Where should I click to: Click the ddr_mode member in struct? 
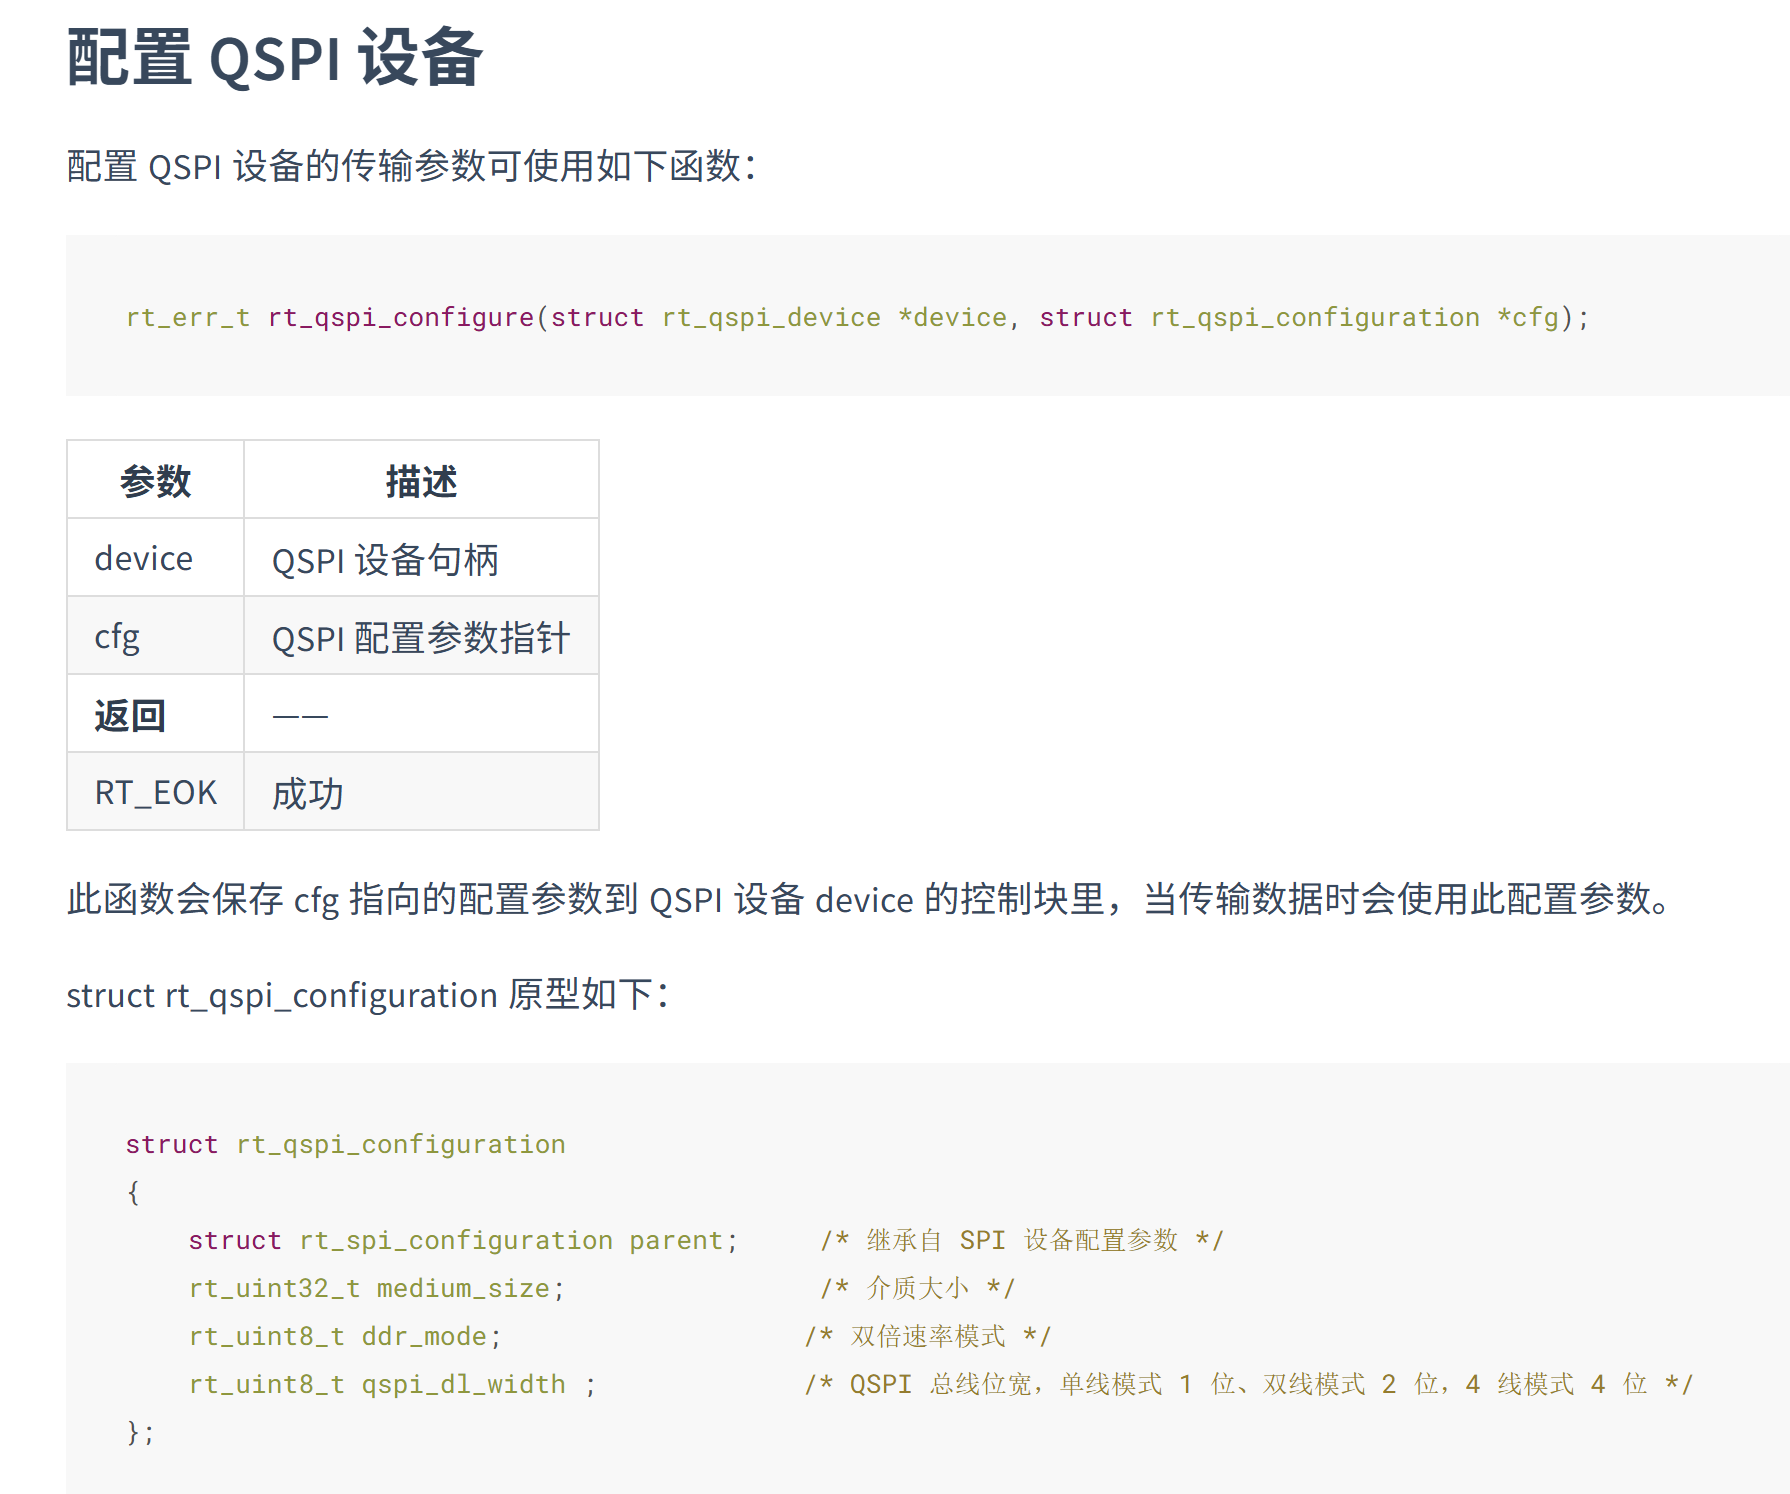tap(424, 1336)
